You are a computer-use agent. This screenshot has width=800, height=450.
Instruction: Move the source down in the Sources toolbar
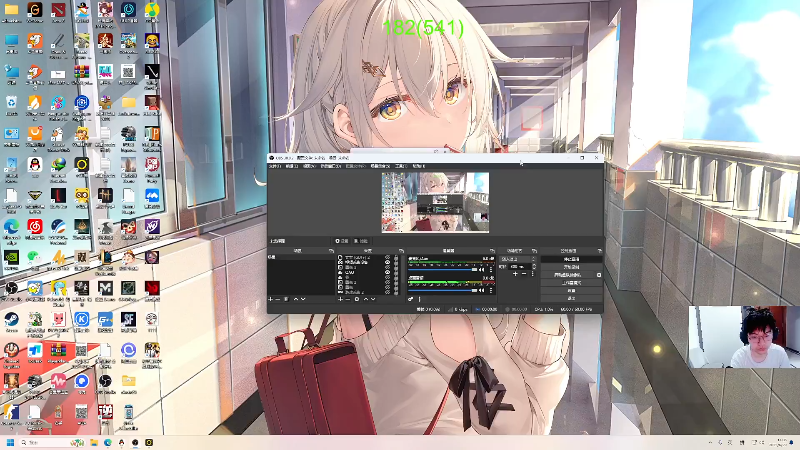(x=373, y=299)
